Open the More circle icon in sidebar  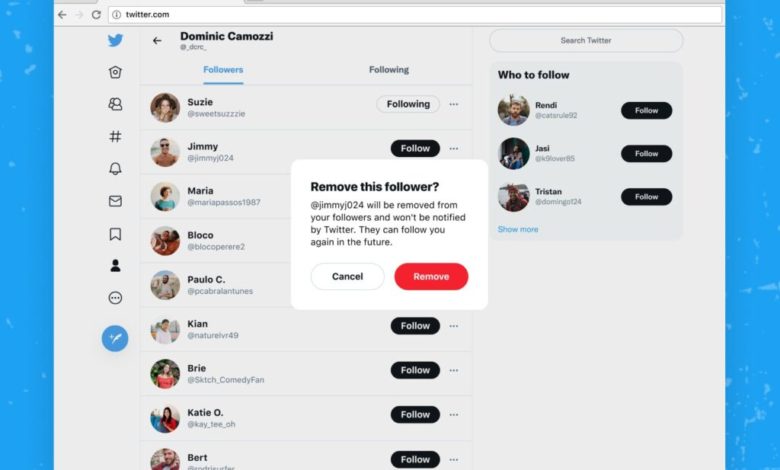point(115,298)
